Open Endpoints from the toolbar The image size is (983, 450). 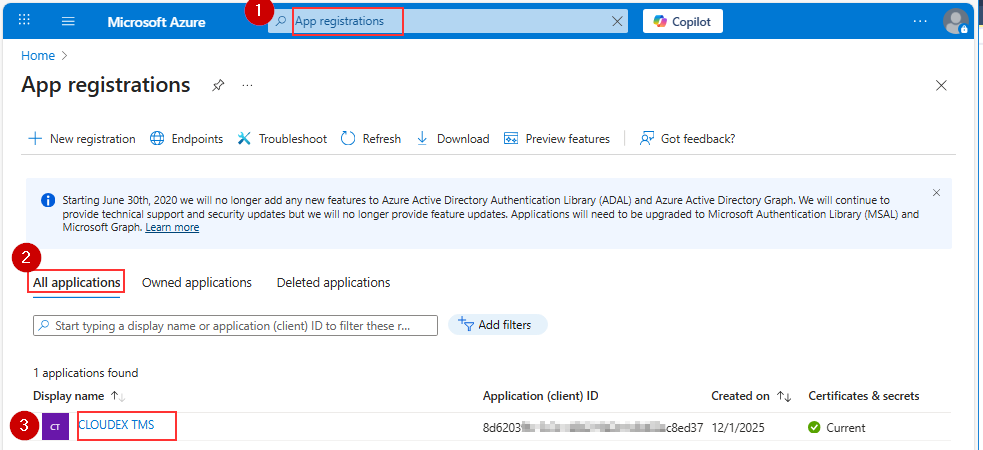186,139
